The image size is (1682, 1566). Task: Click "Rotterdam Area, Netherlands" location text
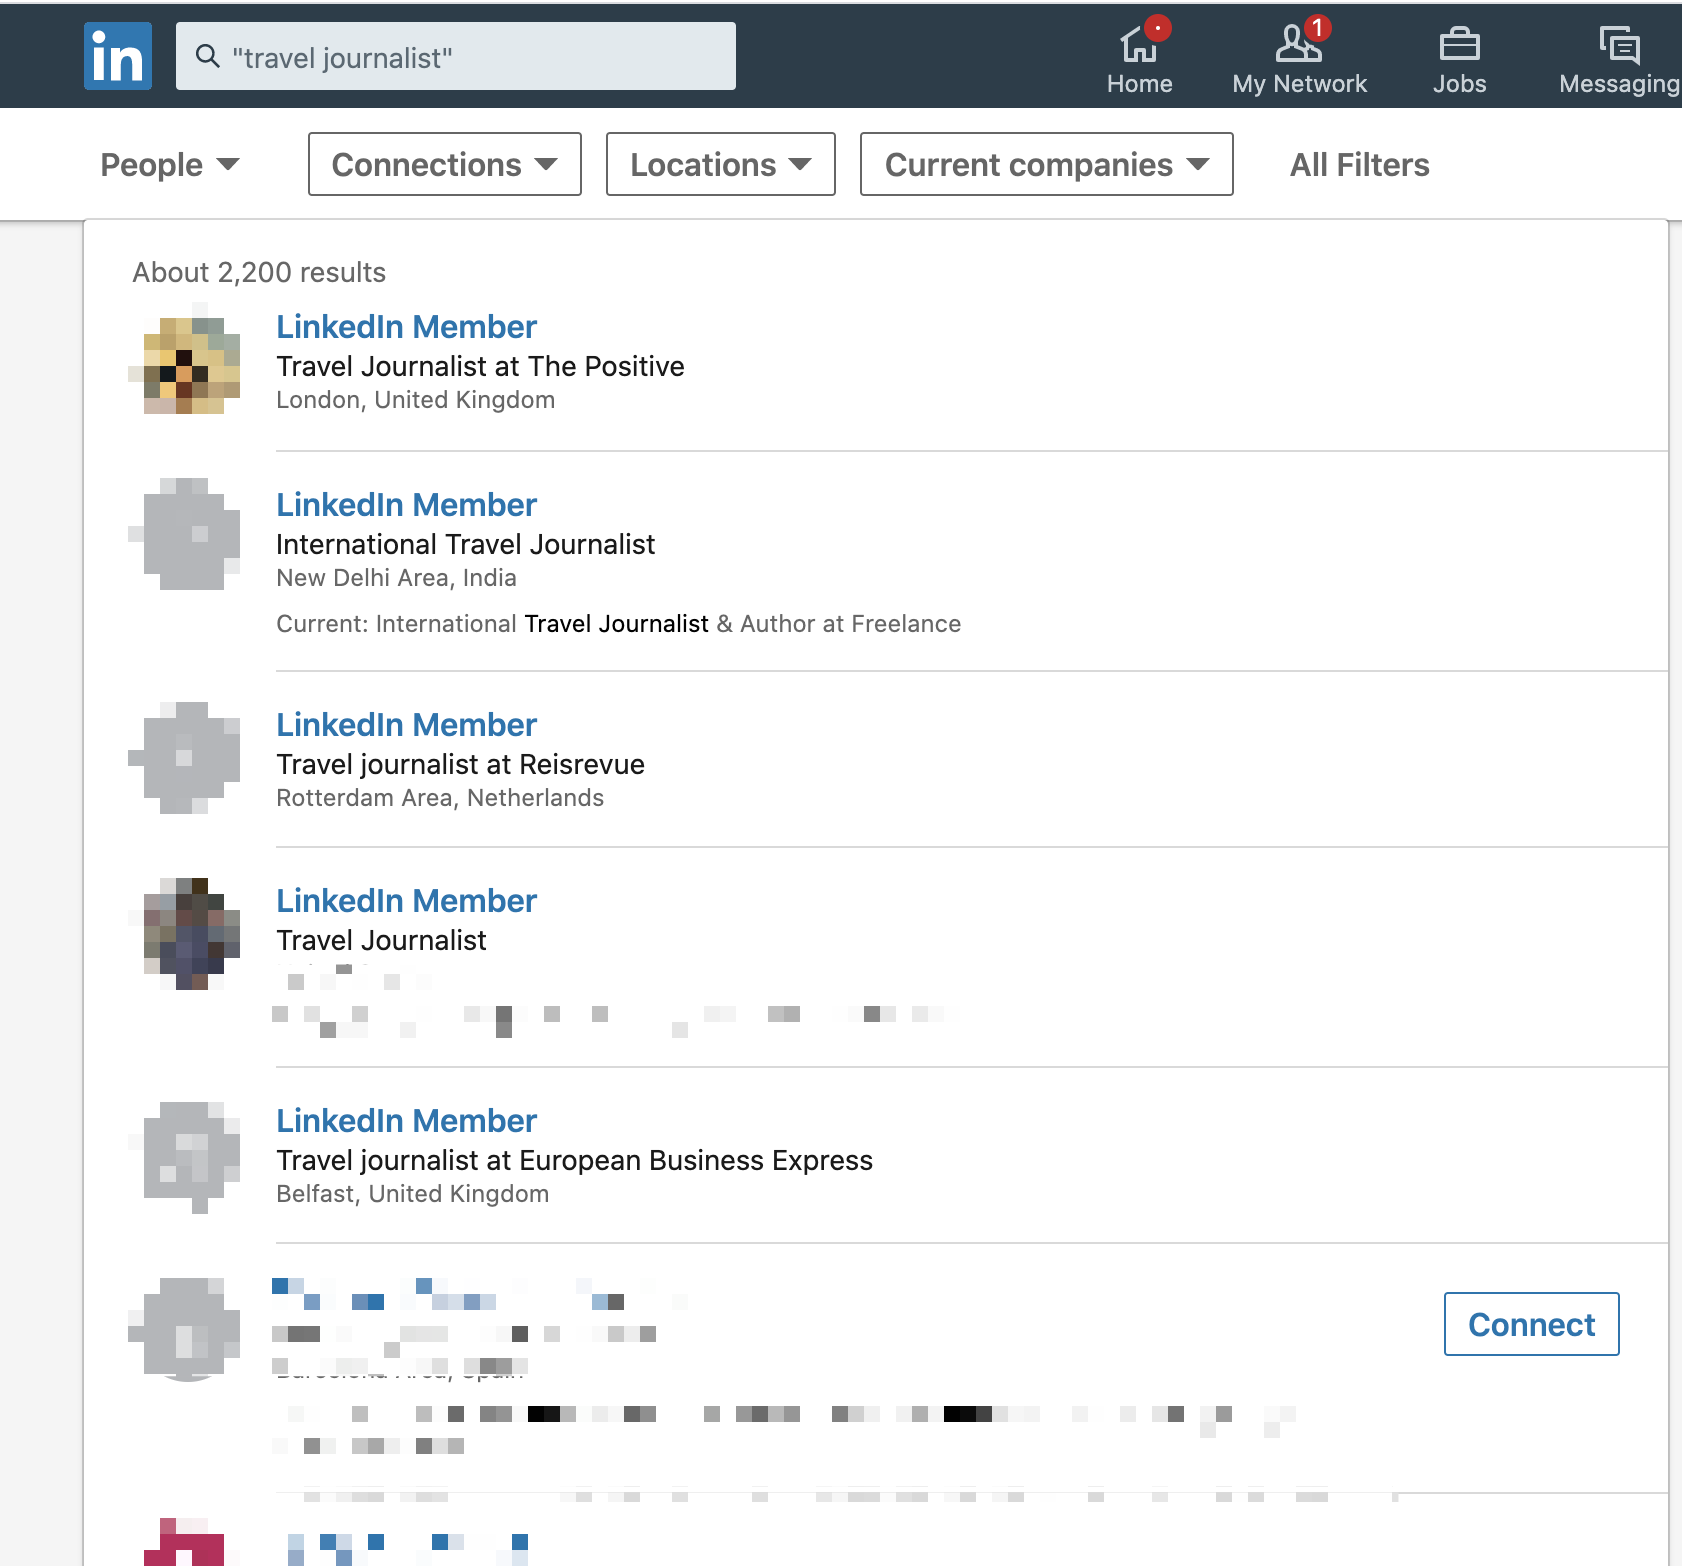(440, 798)
